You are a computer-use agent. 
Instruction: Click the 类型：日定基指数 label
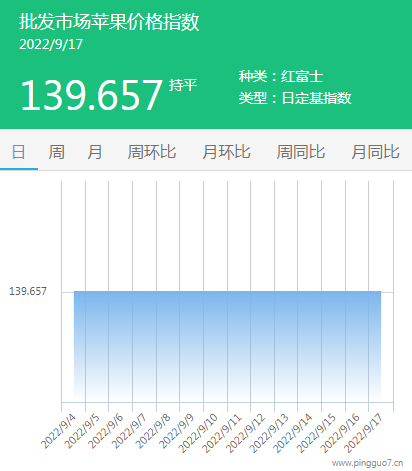click(x=295, y=98)
